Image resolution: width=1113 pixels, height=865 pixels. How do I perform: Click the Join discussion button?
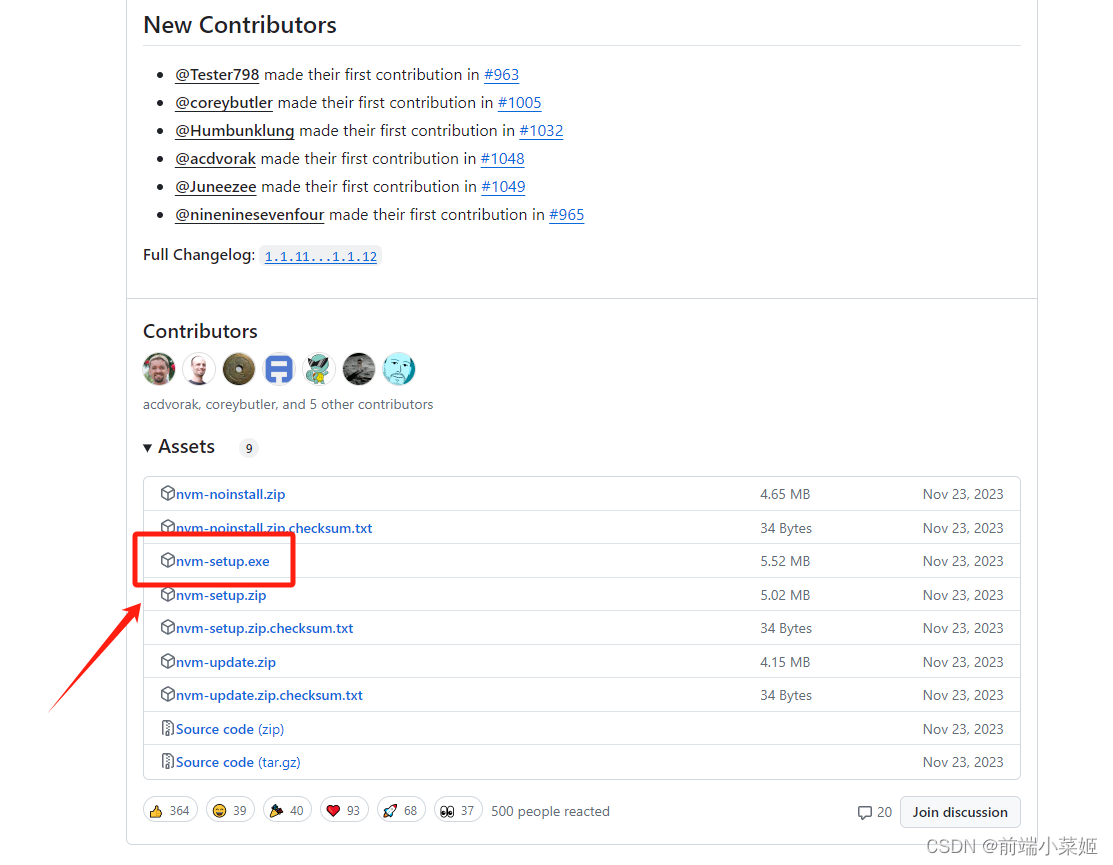960,812
